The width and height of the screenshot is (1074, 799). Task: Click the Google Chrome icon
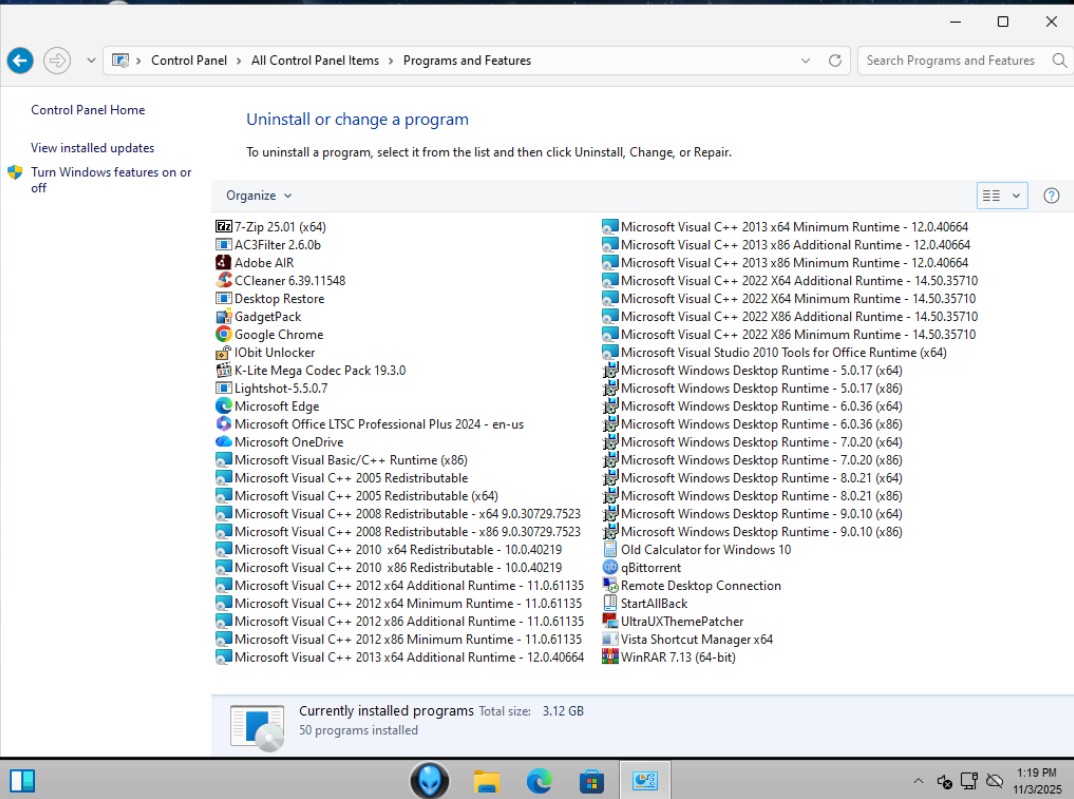tap(223, 334)
